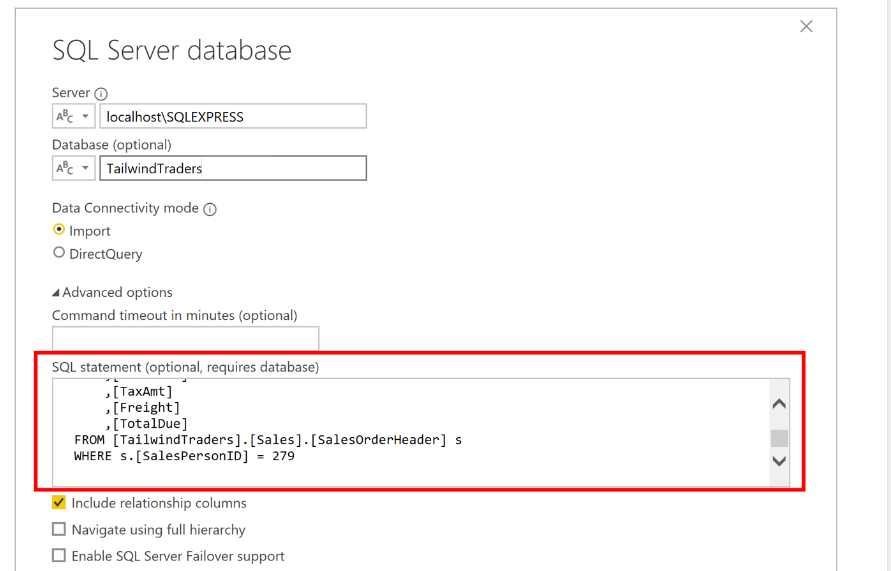Viewport: 891px width, 571px height.
Task: Click the Database text field
Action: coord(233,168)
